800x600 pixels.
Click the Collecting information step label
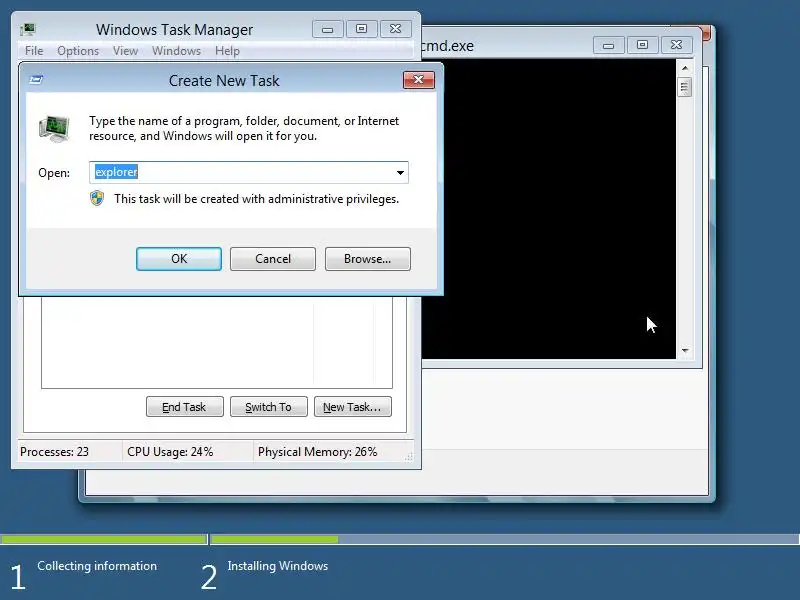(97, 566)
